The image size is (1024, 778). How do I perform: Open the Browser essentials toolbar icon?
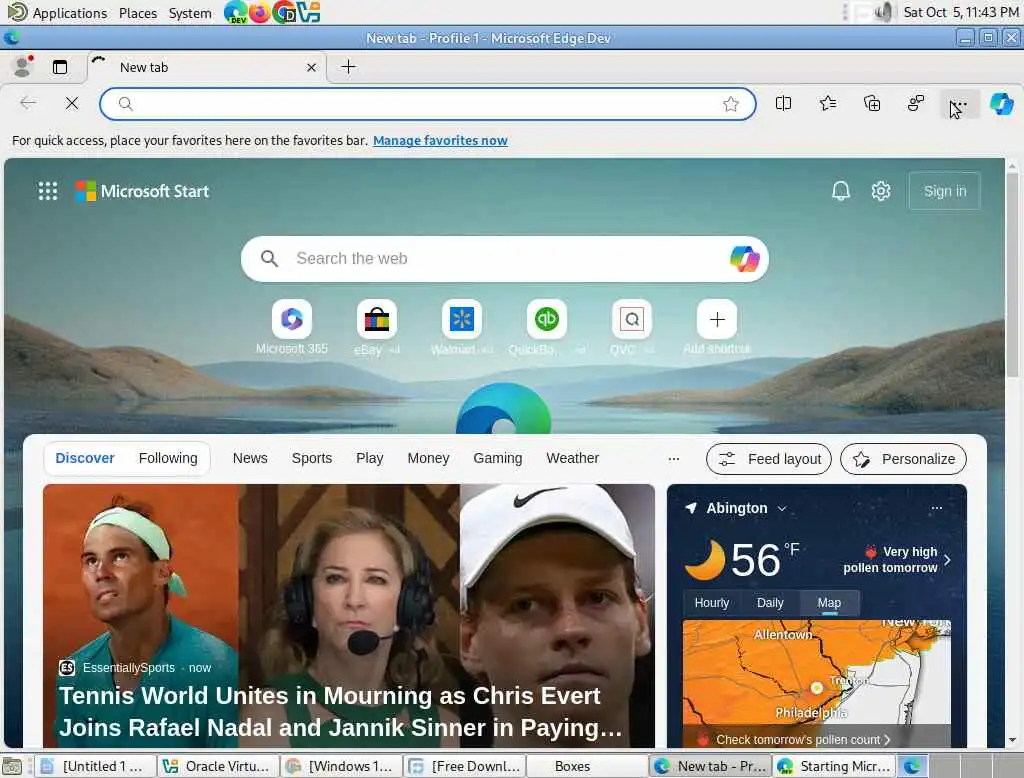coord(916,103)
